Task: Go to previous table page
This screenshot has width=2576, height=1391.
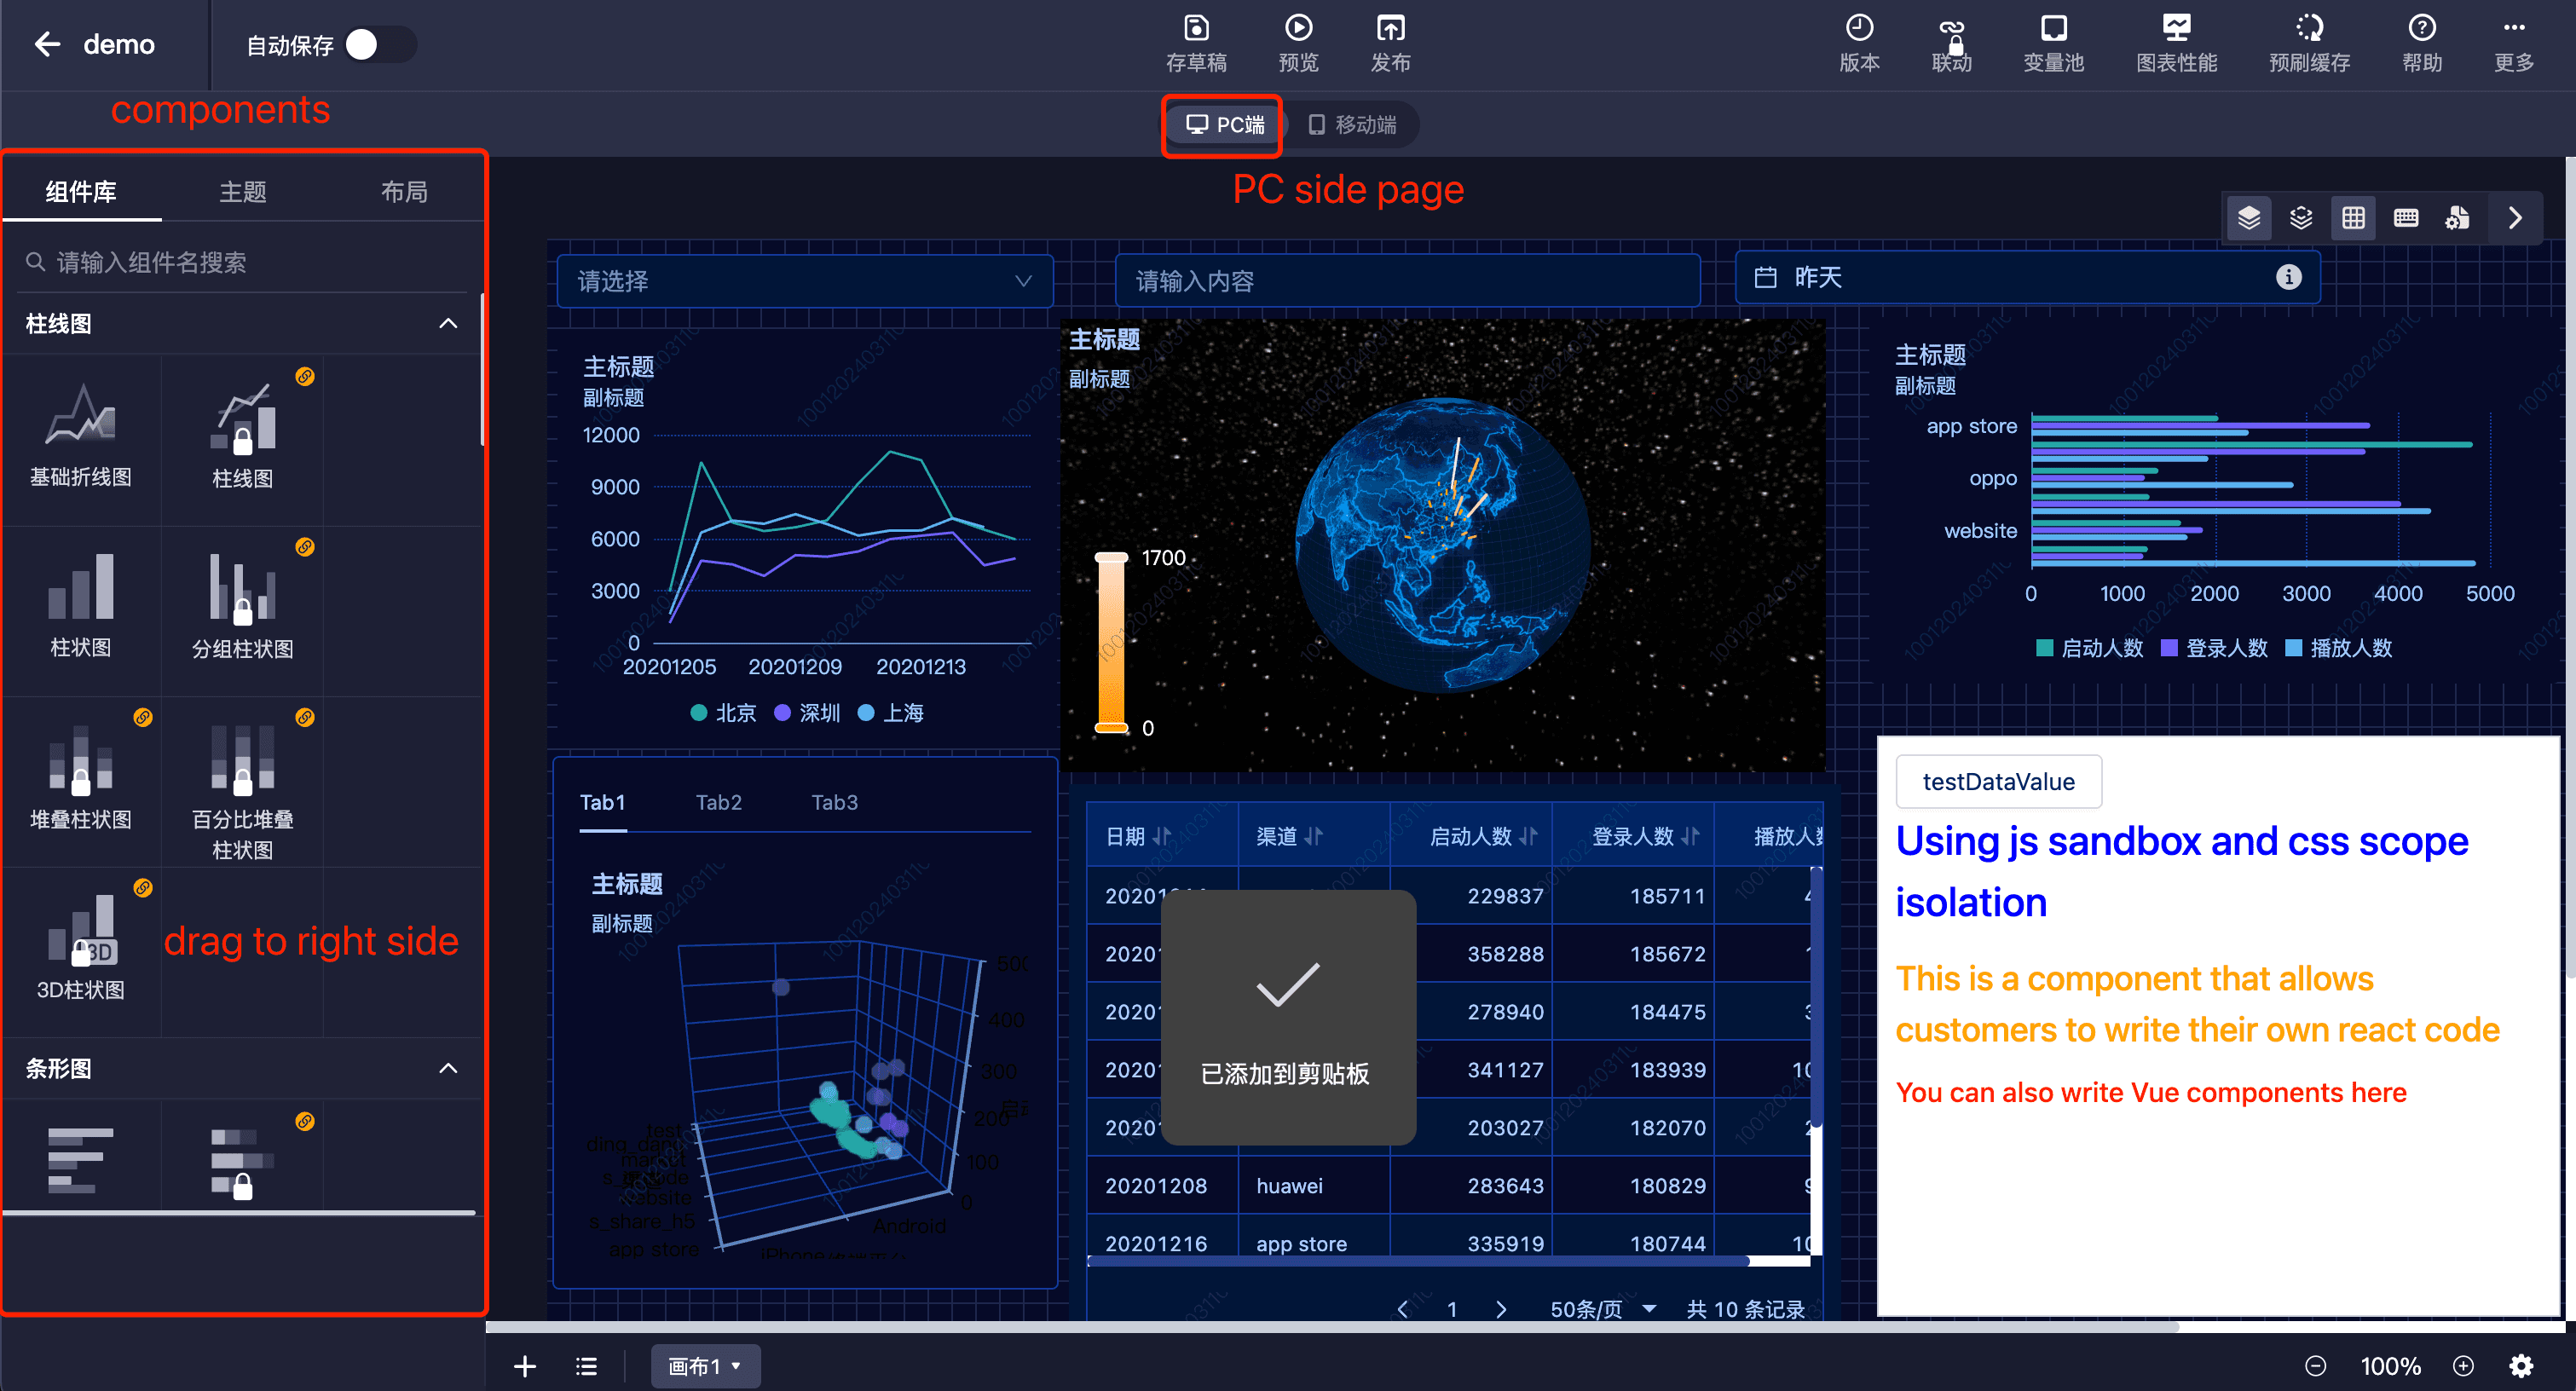Action: click(x=1403, y=1309)
